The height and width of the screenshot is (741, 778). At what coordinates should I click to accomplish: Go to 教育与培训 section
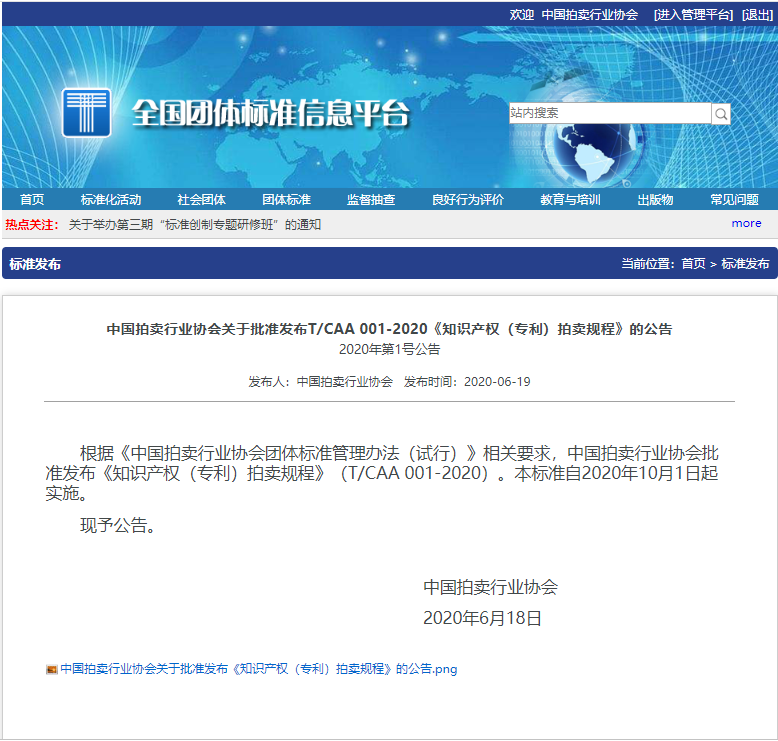pyautogui.click(x=570, y=200)
